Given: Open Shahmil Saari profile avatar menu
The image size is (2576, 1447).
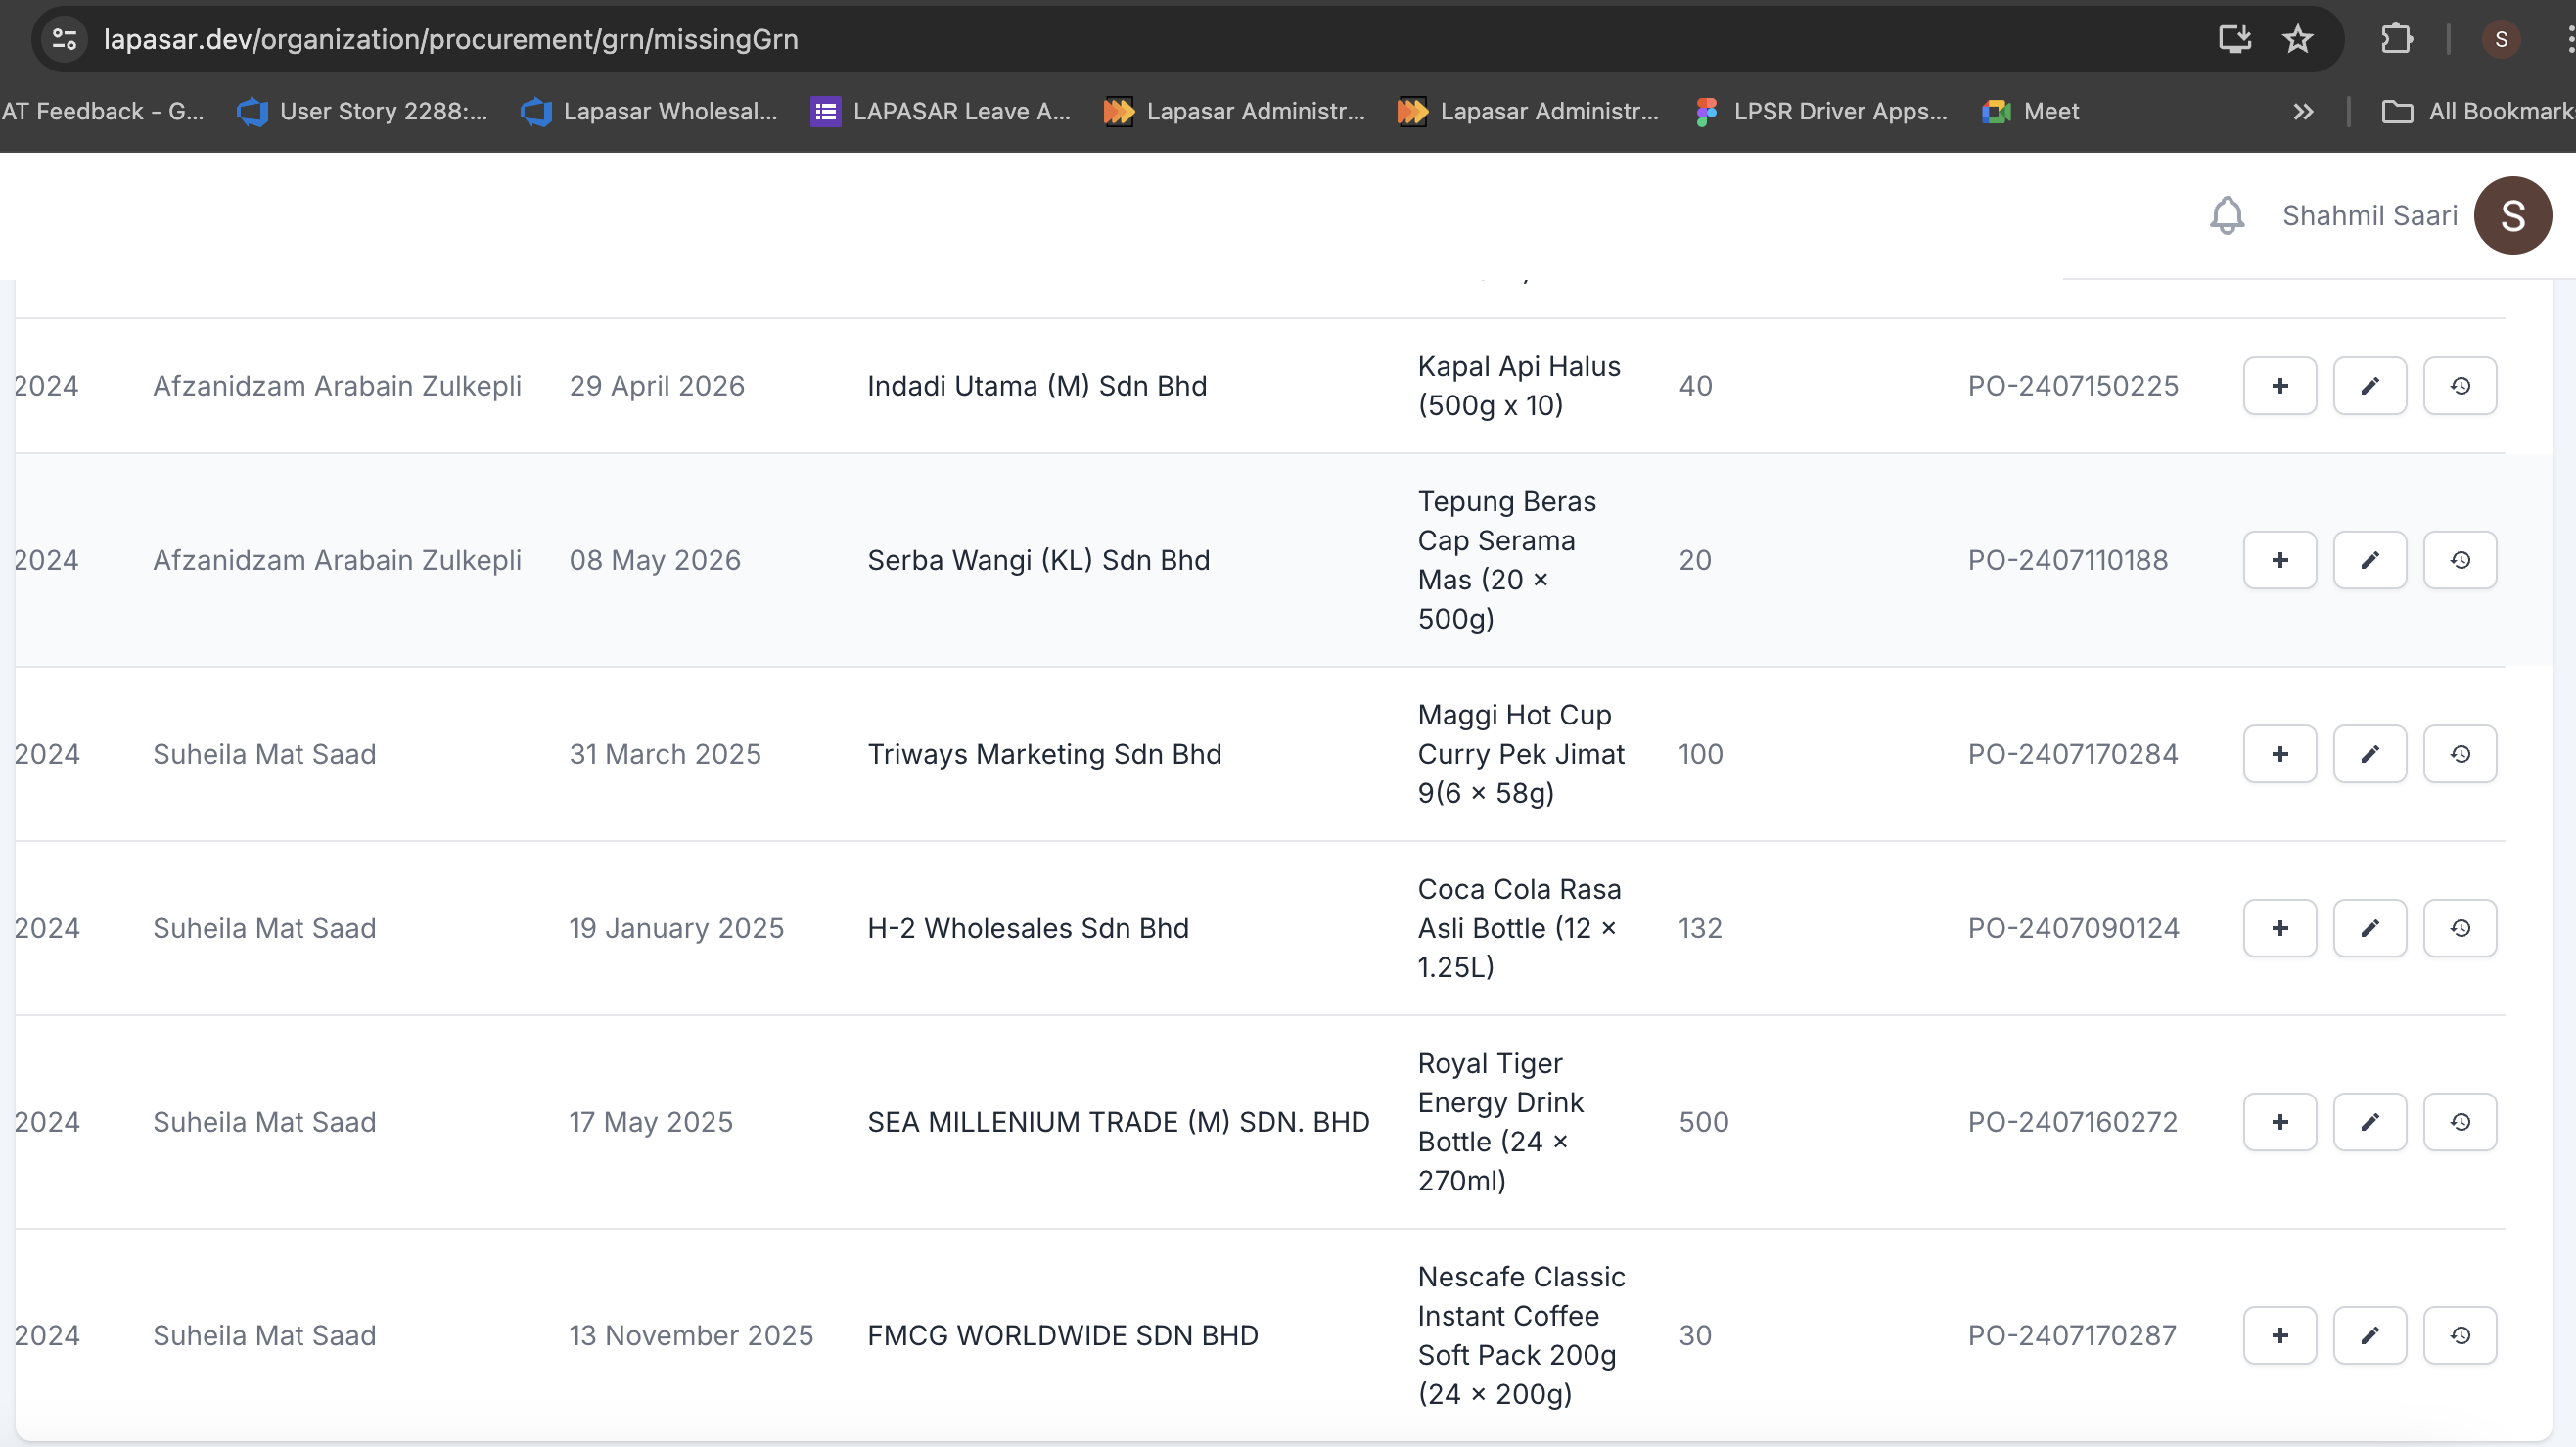Looking at the screenshot, I should 2511,215.
